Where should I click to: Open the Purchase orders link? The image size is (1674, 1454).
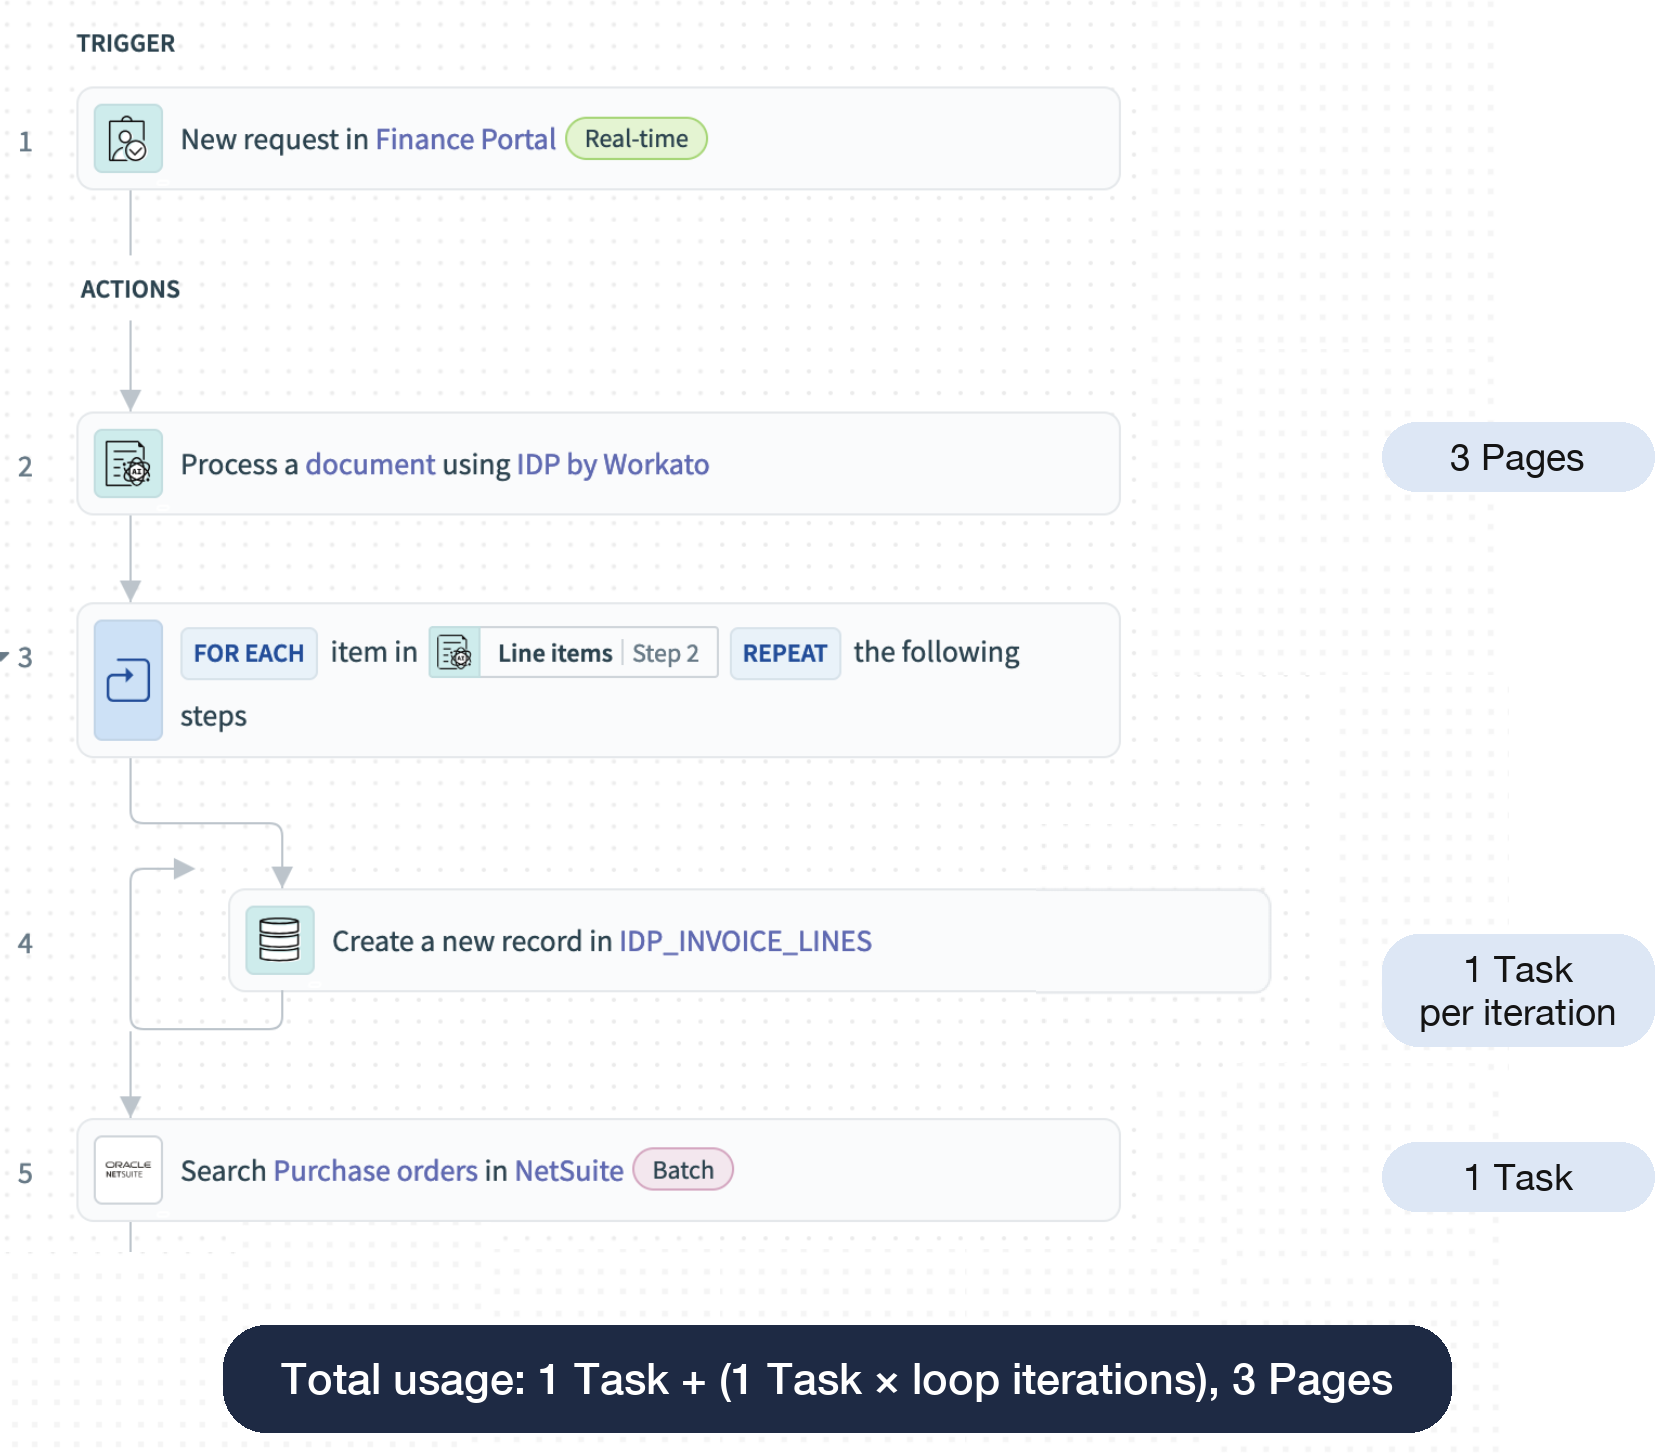(375, 1171)
